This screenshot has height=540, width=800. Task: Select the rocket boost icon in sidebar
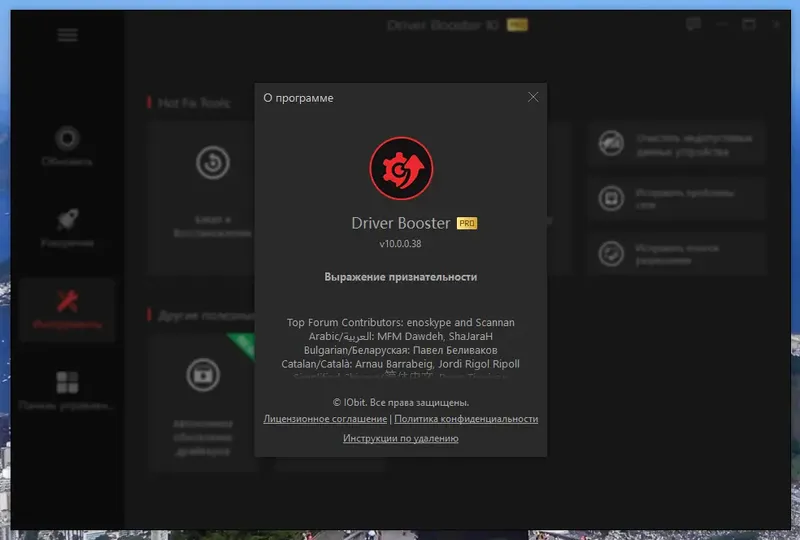[67, 219]
